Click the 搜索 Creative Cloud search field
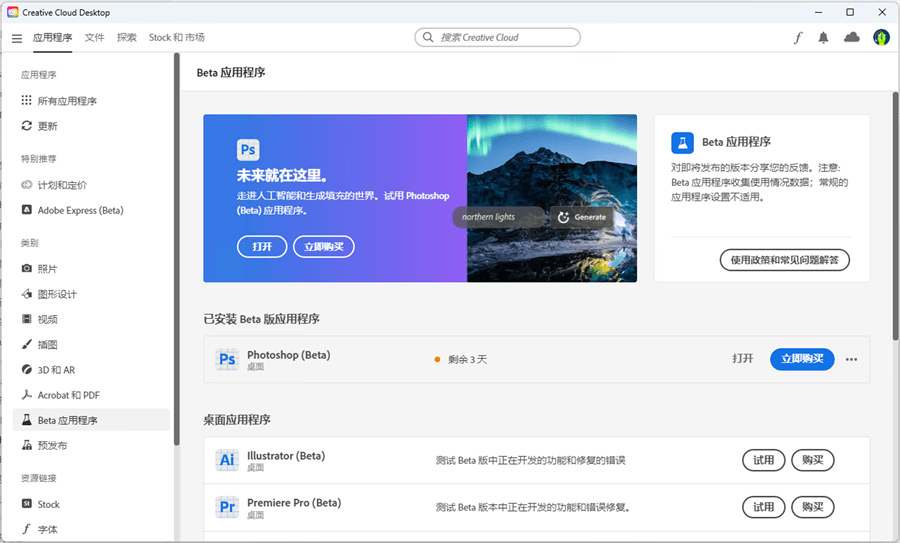The height and width of the screenshot is (543, 900). pyautogui.click(x=497, y=37)
